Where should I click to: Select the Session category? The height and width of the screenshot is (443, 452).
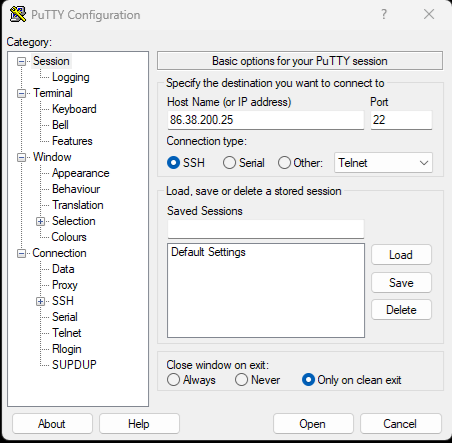coord(51,61)
